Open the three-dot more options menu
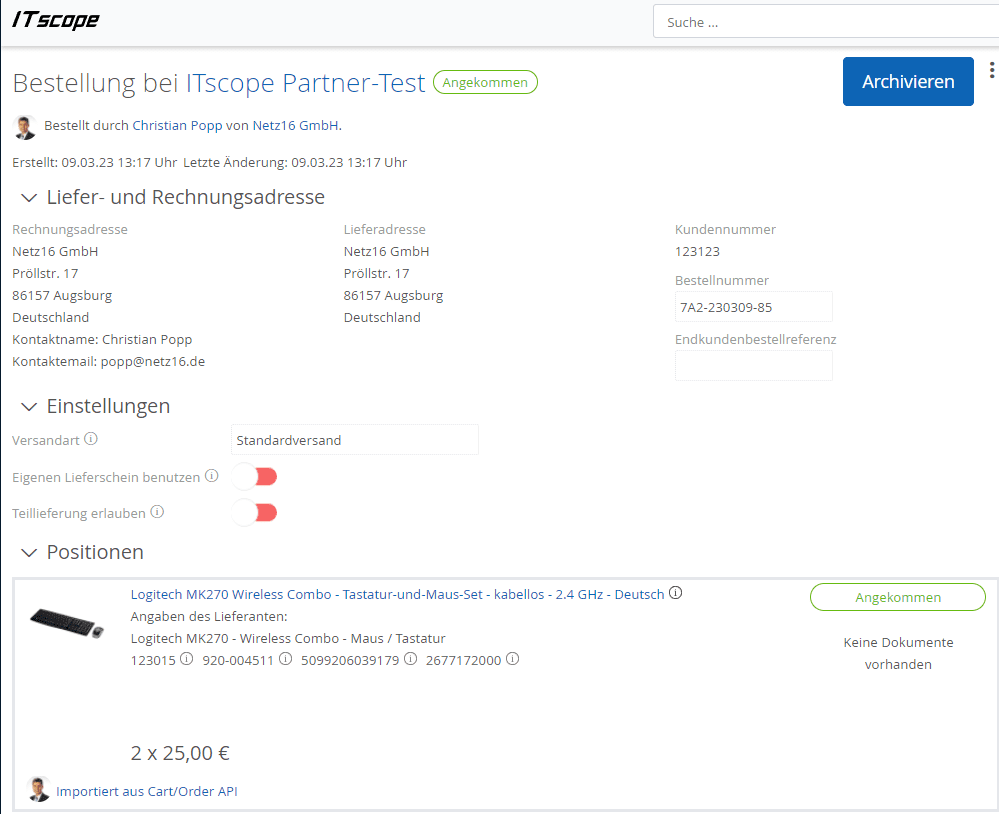Screen dimensions: 999x814 [991, 70]
